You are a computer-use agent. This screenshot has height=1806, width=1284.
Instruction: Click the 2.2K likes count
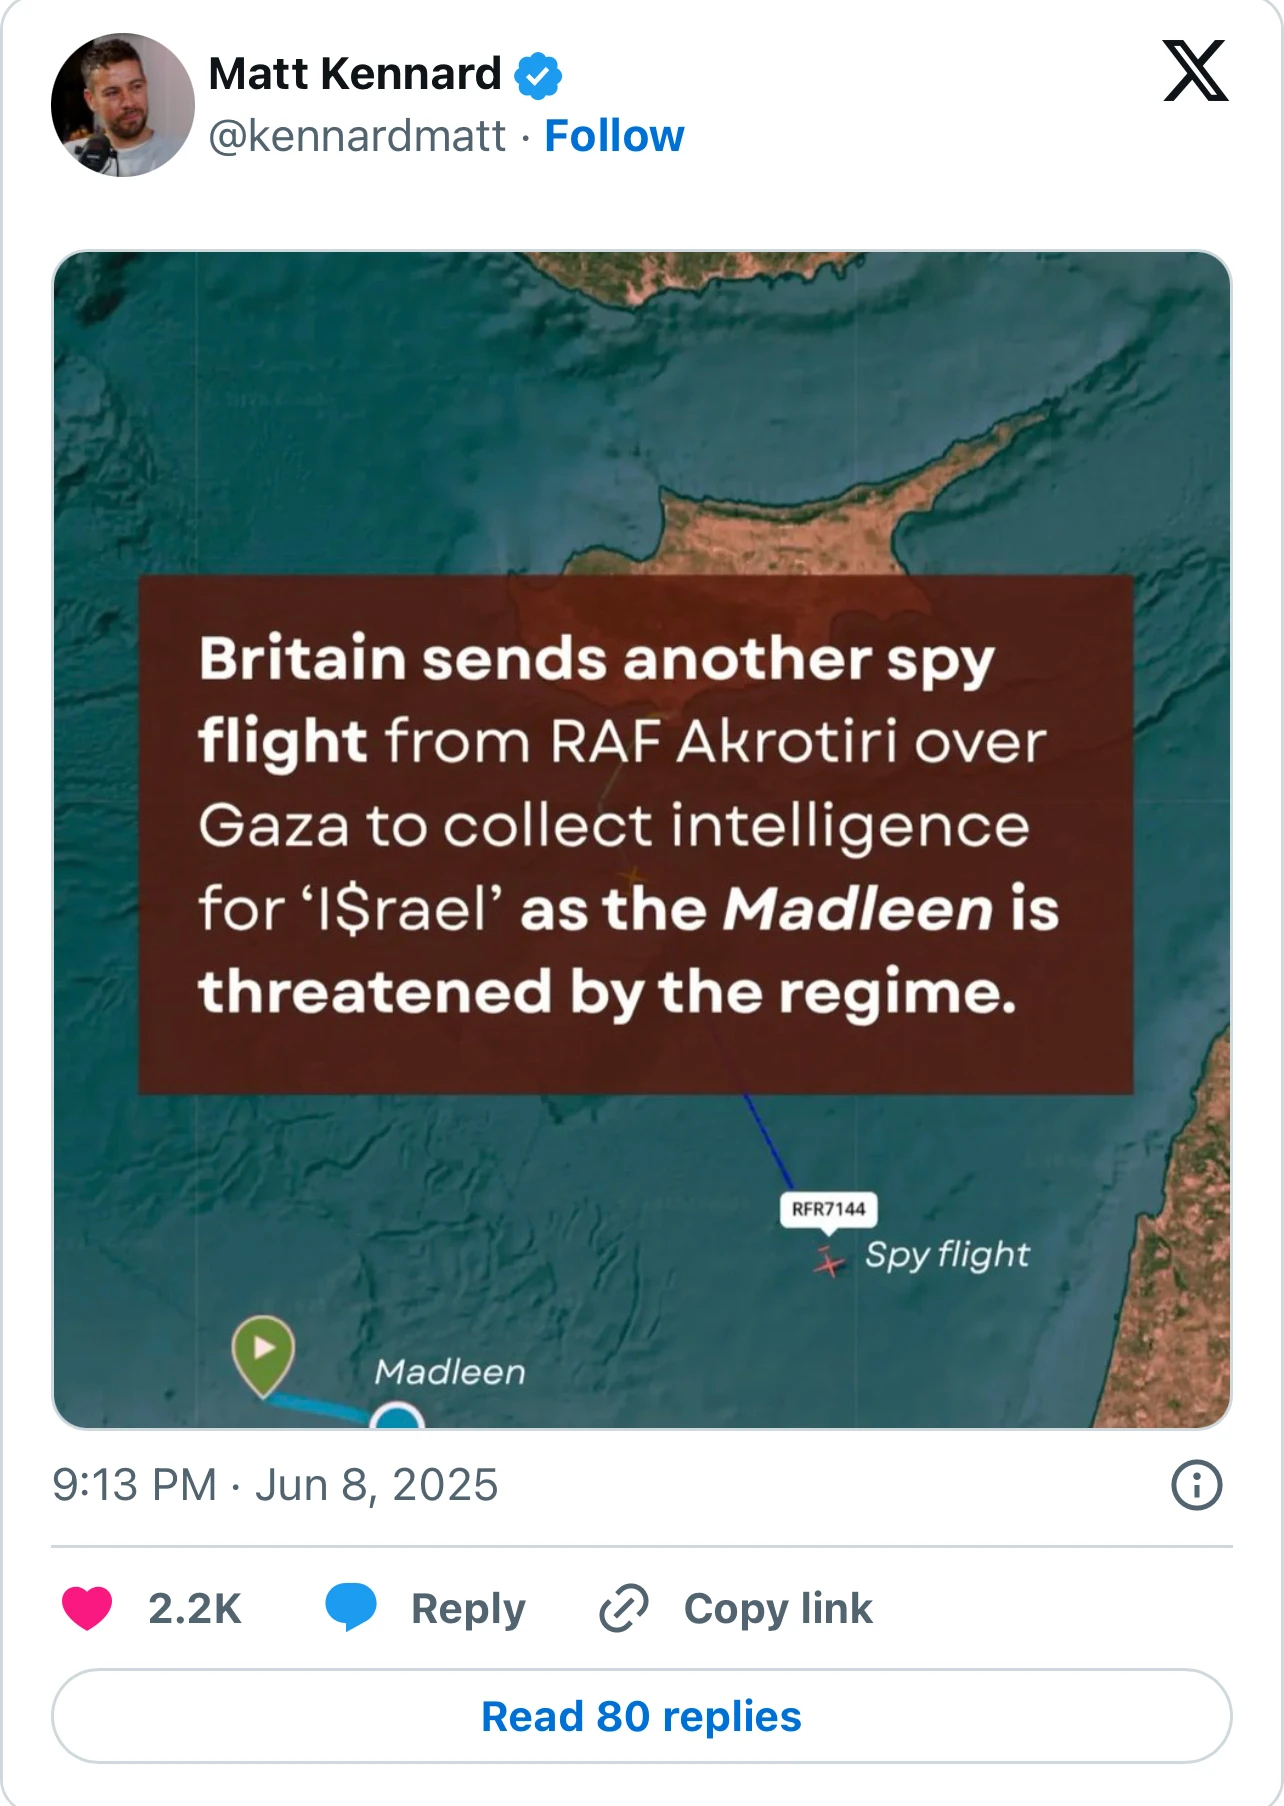[195, 1609]
